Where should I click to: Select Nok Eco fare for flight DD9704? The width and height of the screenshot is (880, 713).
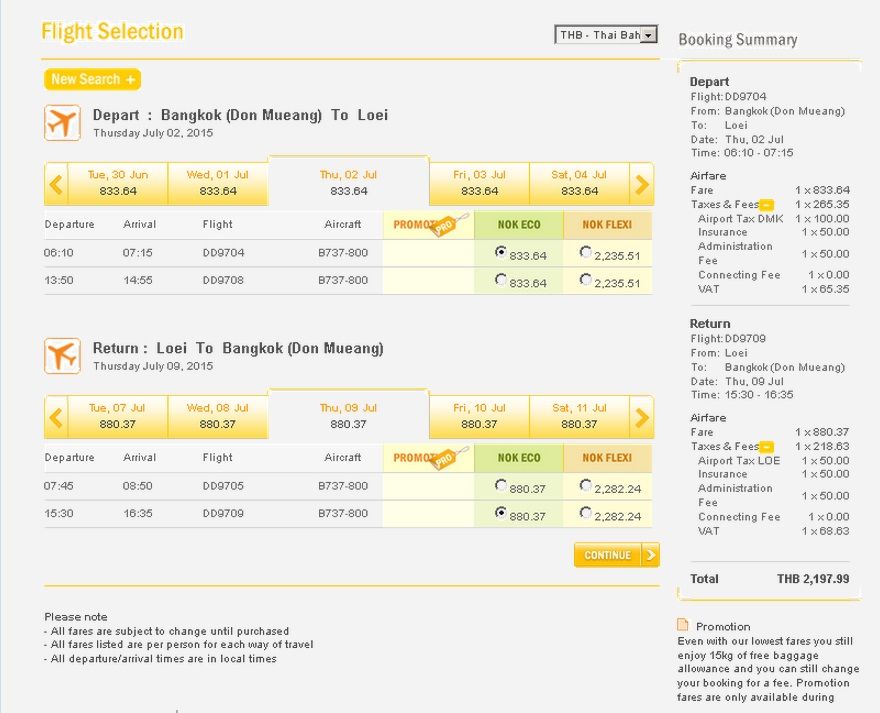501,252
